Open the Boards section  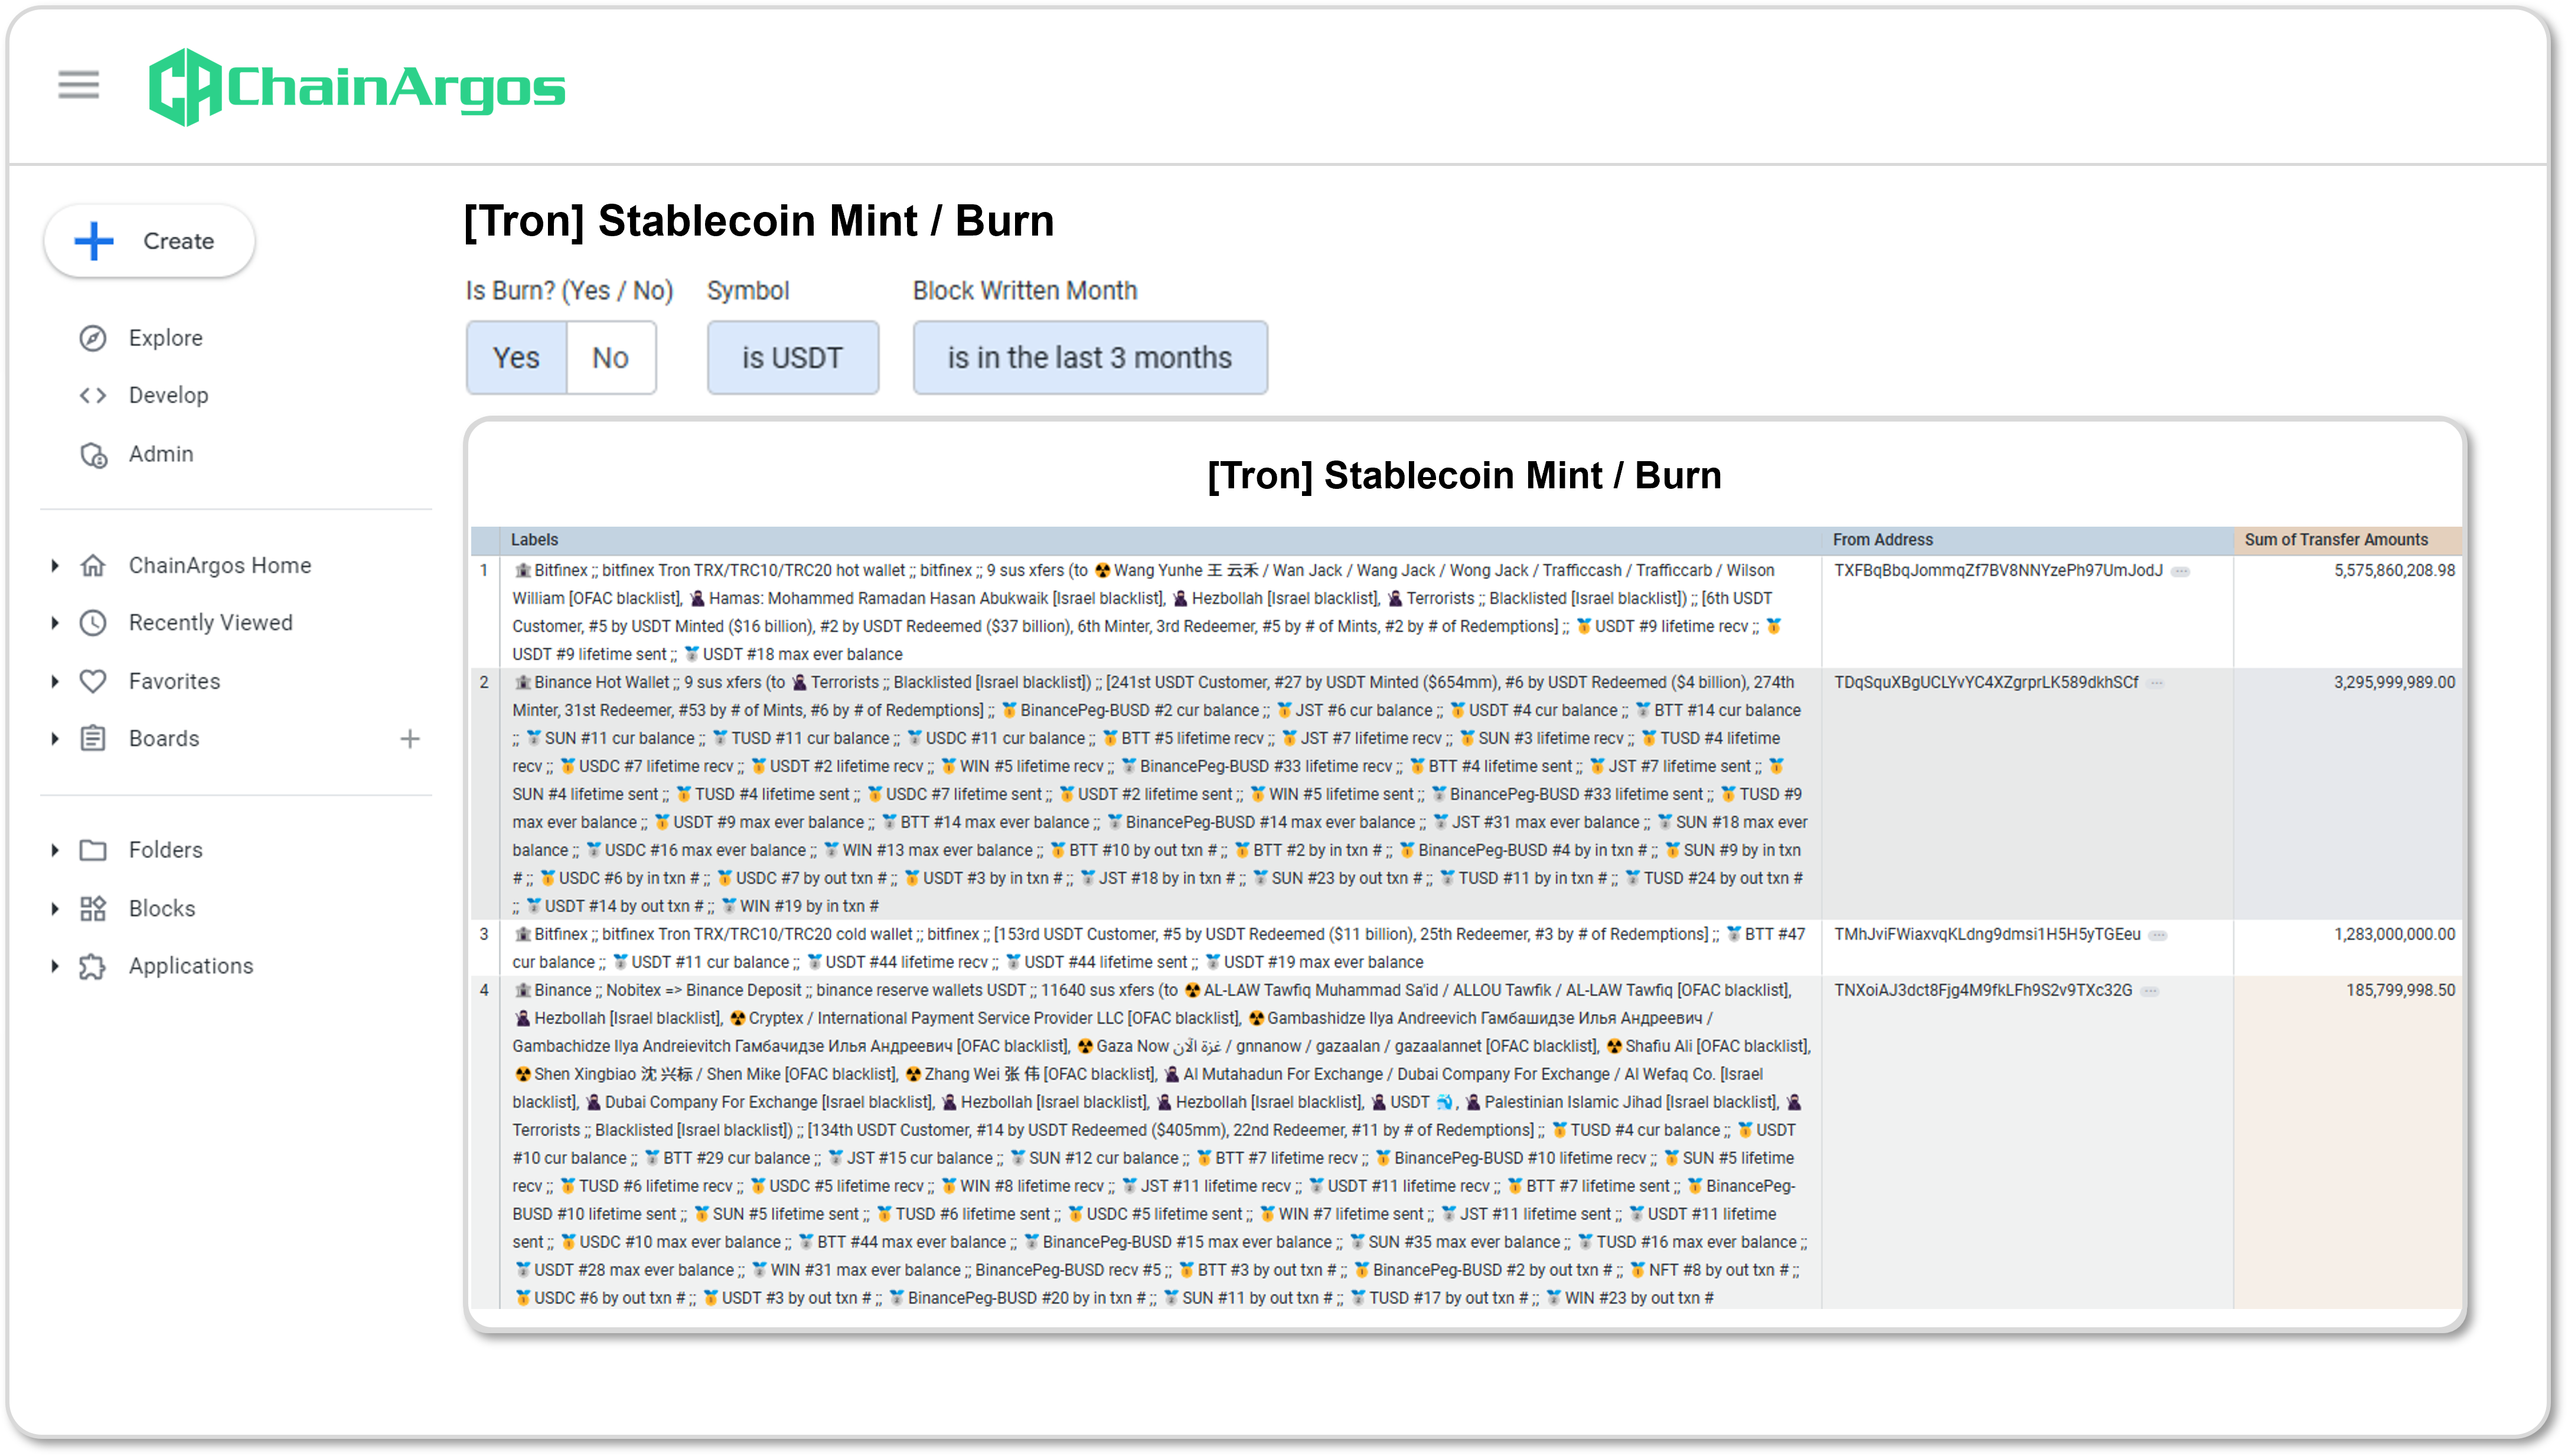[164, 738]
